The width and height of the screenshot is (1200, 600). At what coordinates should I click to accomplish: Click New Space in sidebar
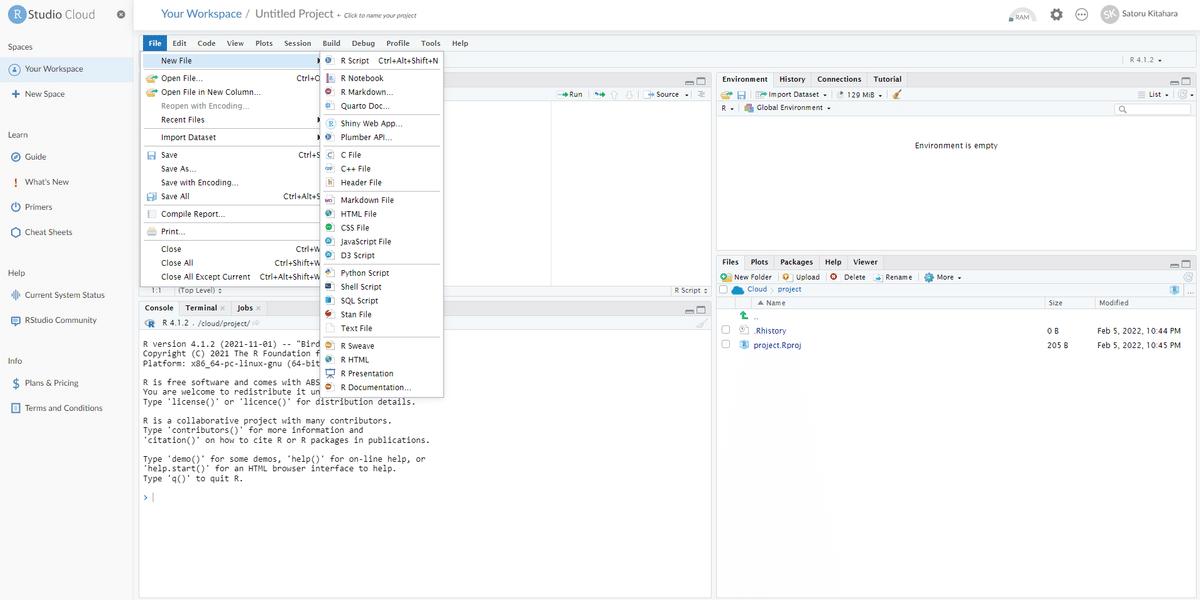coord(38,94)
